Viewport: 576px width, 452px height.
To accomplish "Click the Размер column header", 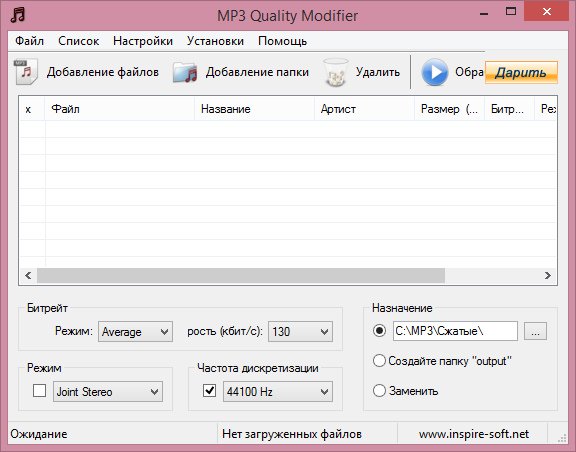I will (x=449, y=109).
